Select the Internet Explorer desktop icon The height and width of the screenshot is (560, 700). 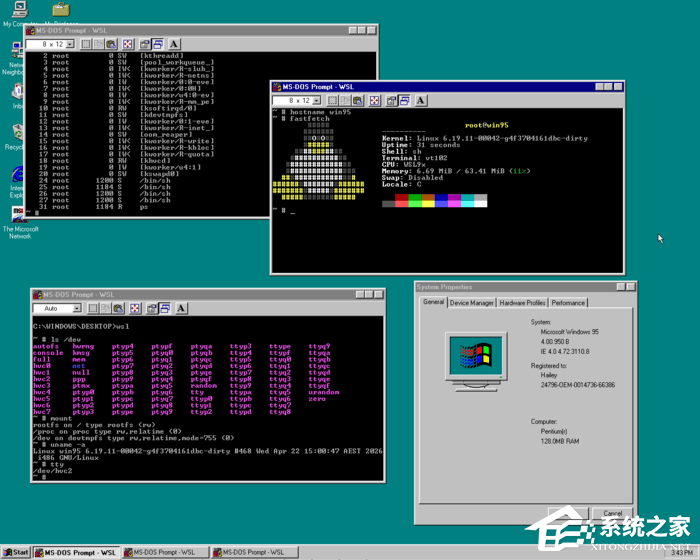17,181
